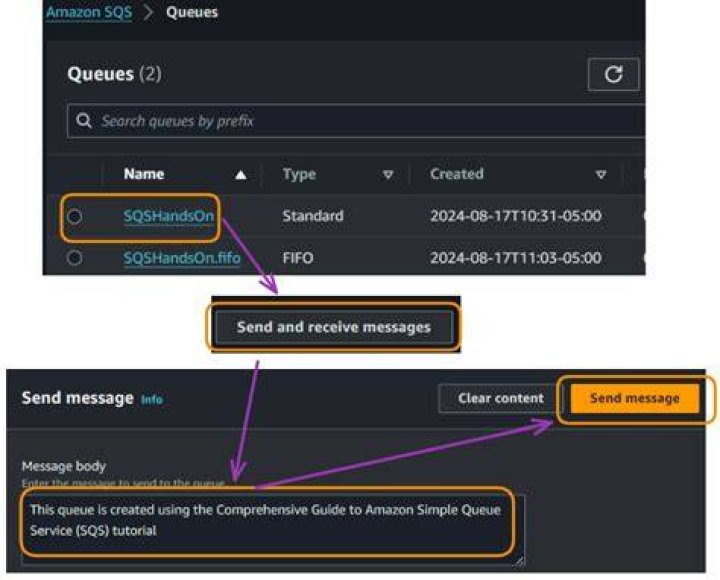The image size is (720, 580).
Task: Go to Amazon SQS breadcrumb link
Action: [x=89, y=12]
